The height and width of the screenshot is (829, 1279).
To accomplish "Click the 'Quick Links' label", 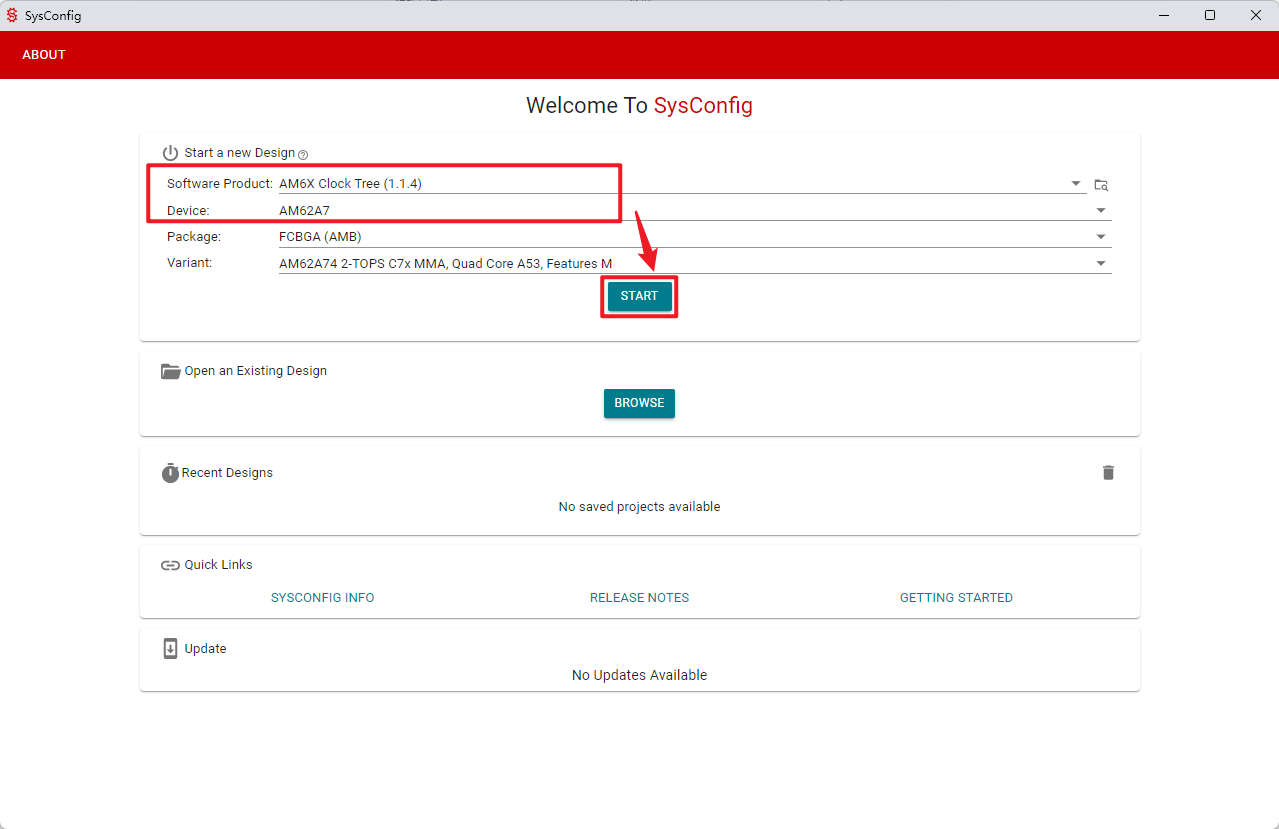I will pos(219,565).
